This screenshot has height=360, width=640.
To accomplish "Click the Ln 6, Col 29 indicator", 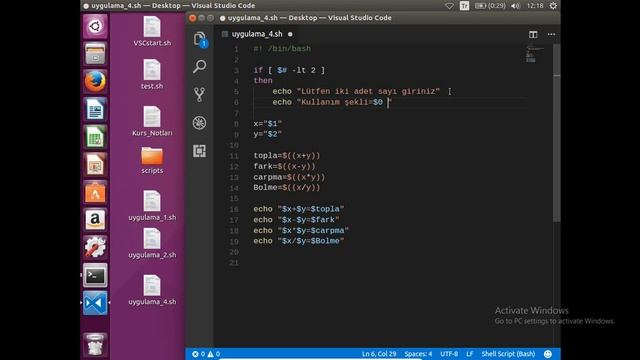I will tap(379, 354).
